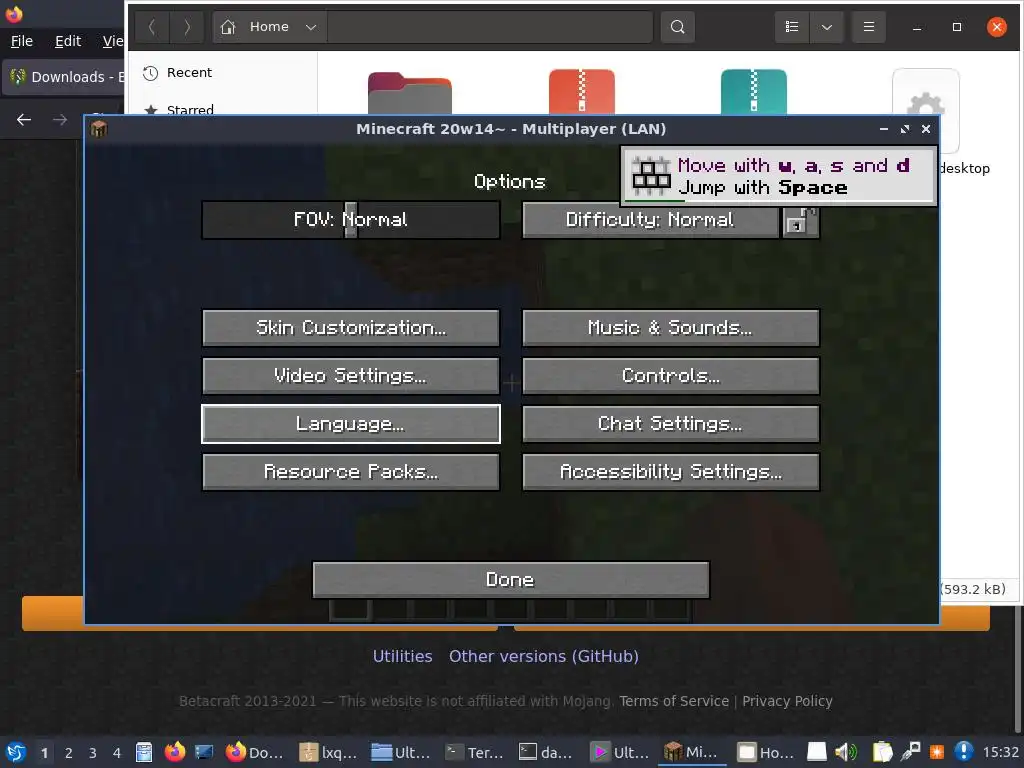1024x768 pixels.
Task: Click the blue notification tray icon
Action: pos(963,752)
